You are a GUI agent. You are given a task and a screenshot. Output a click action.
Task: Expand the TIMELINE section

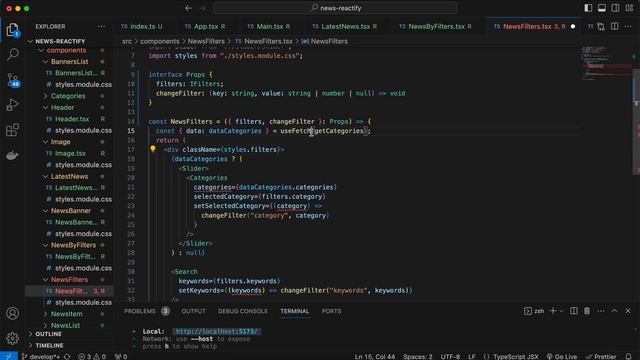(69, 345)
